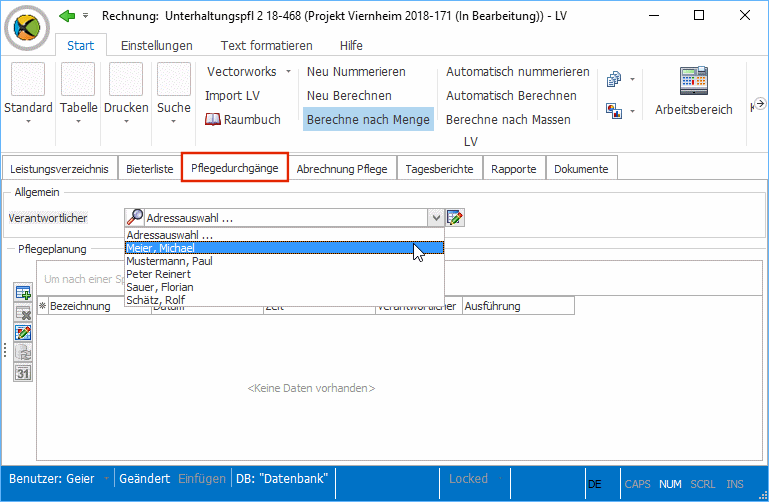Viewport: 769px width, 502px height.
Task: Select Schätz, Rolf from the list
Action: (x=284, y=300)
